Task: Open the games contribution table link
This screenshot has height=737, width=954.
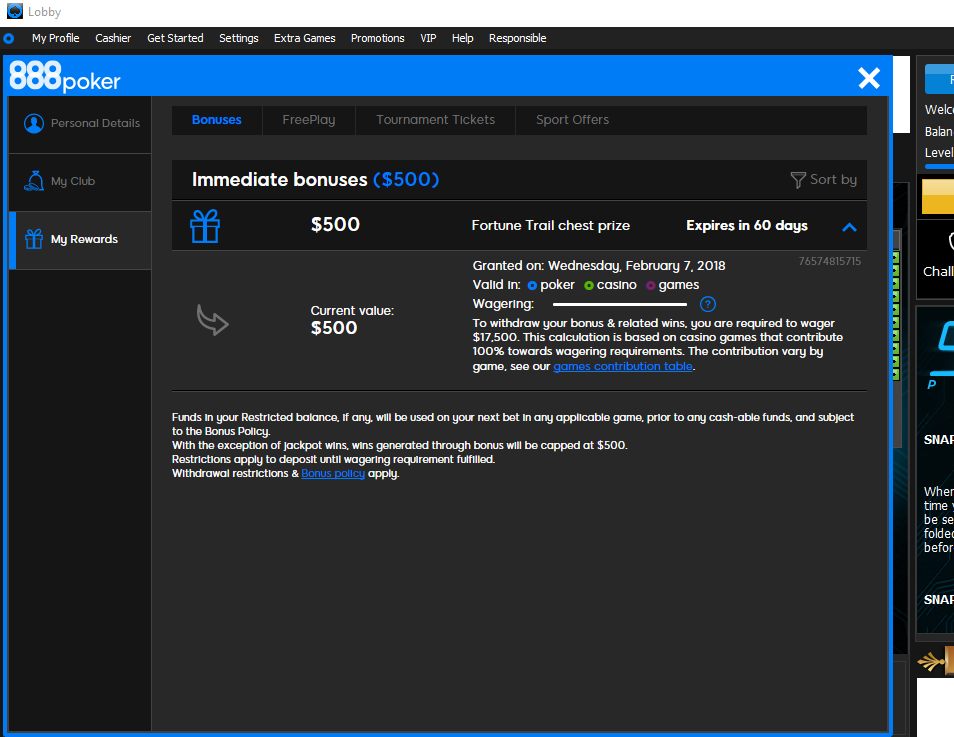Action: click(x=623, y=366)
